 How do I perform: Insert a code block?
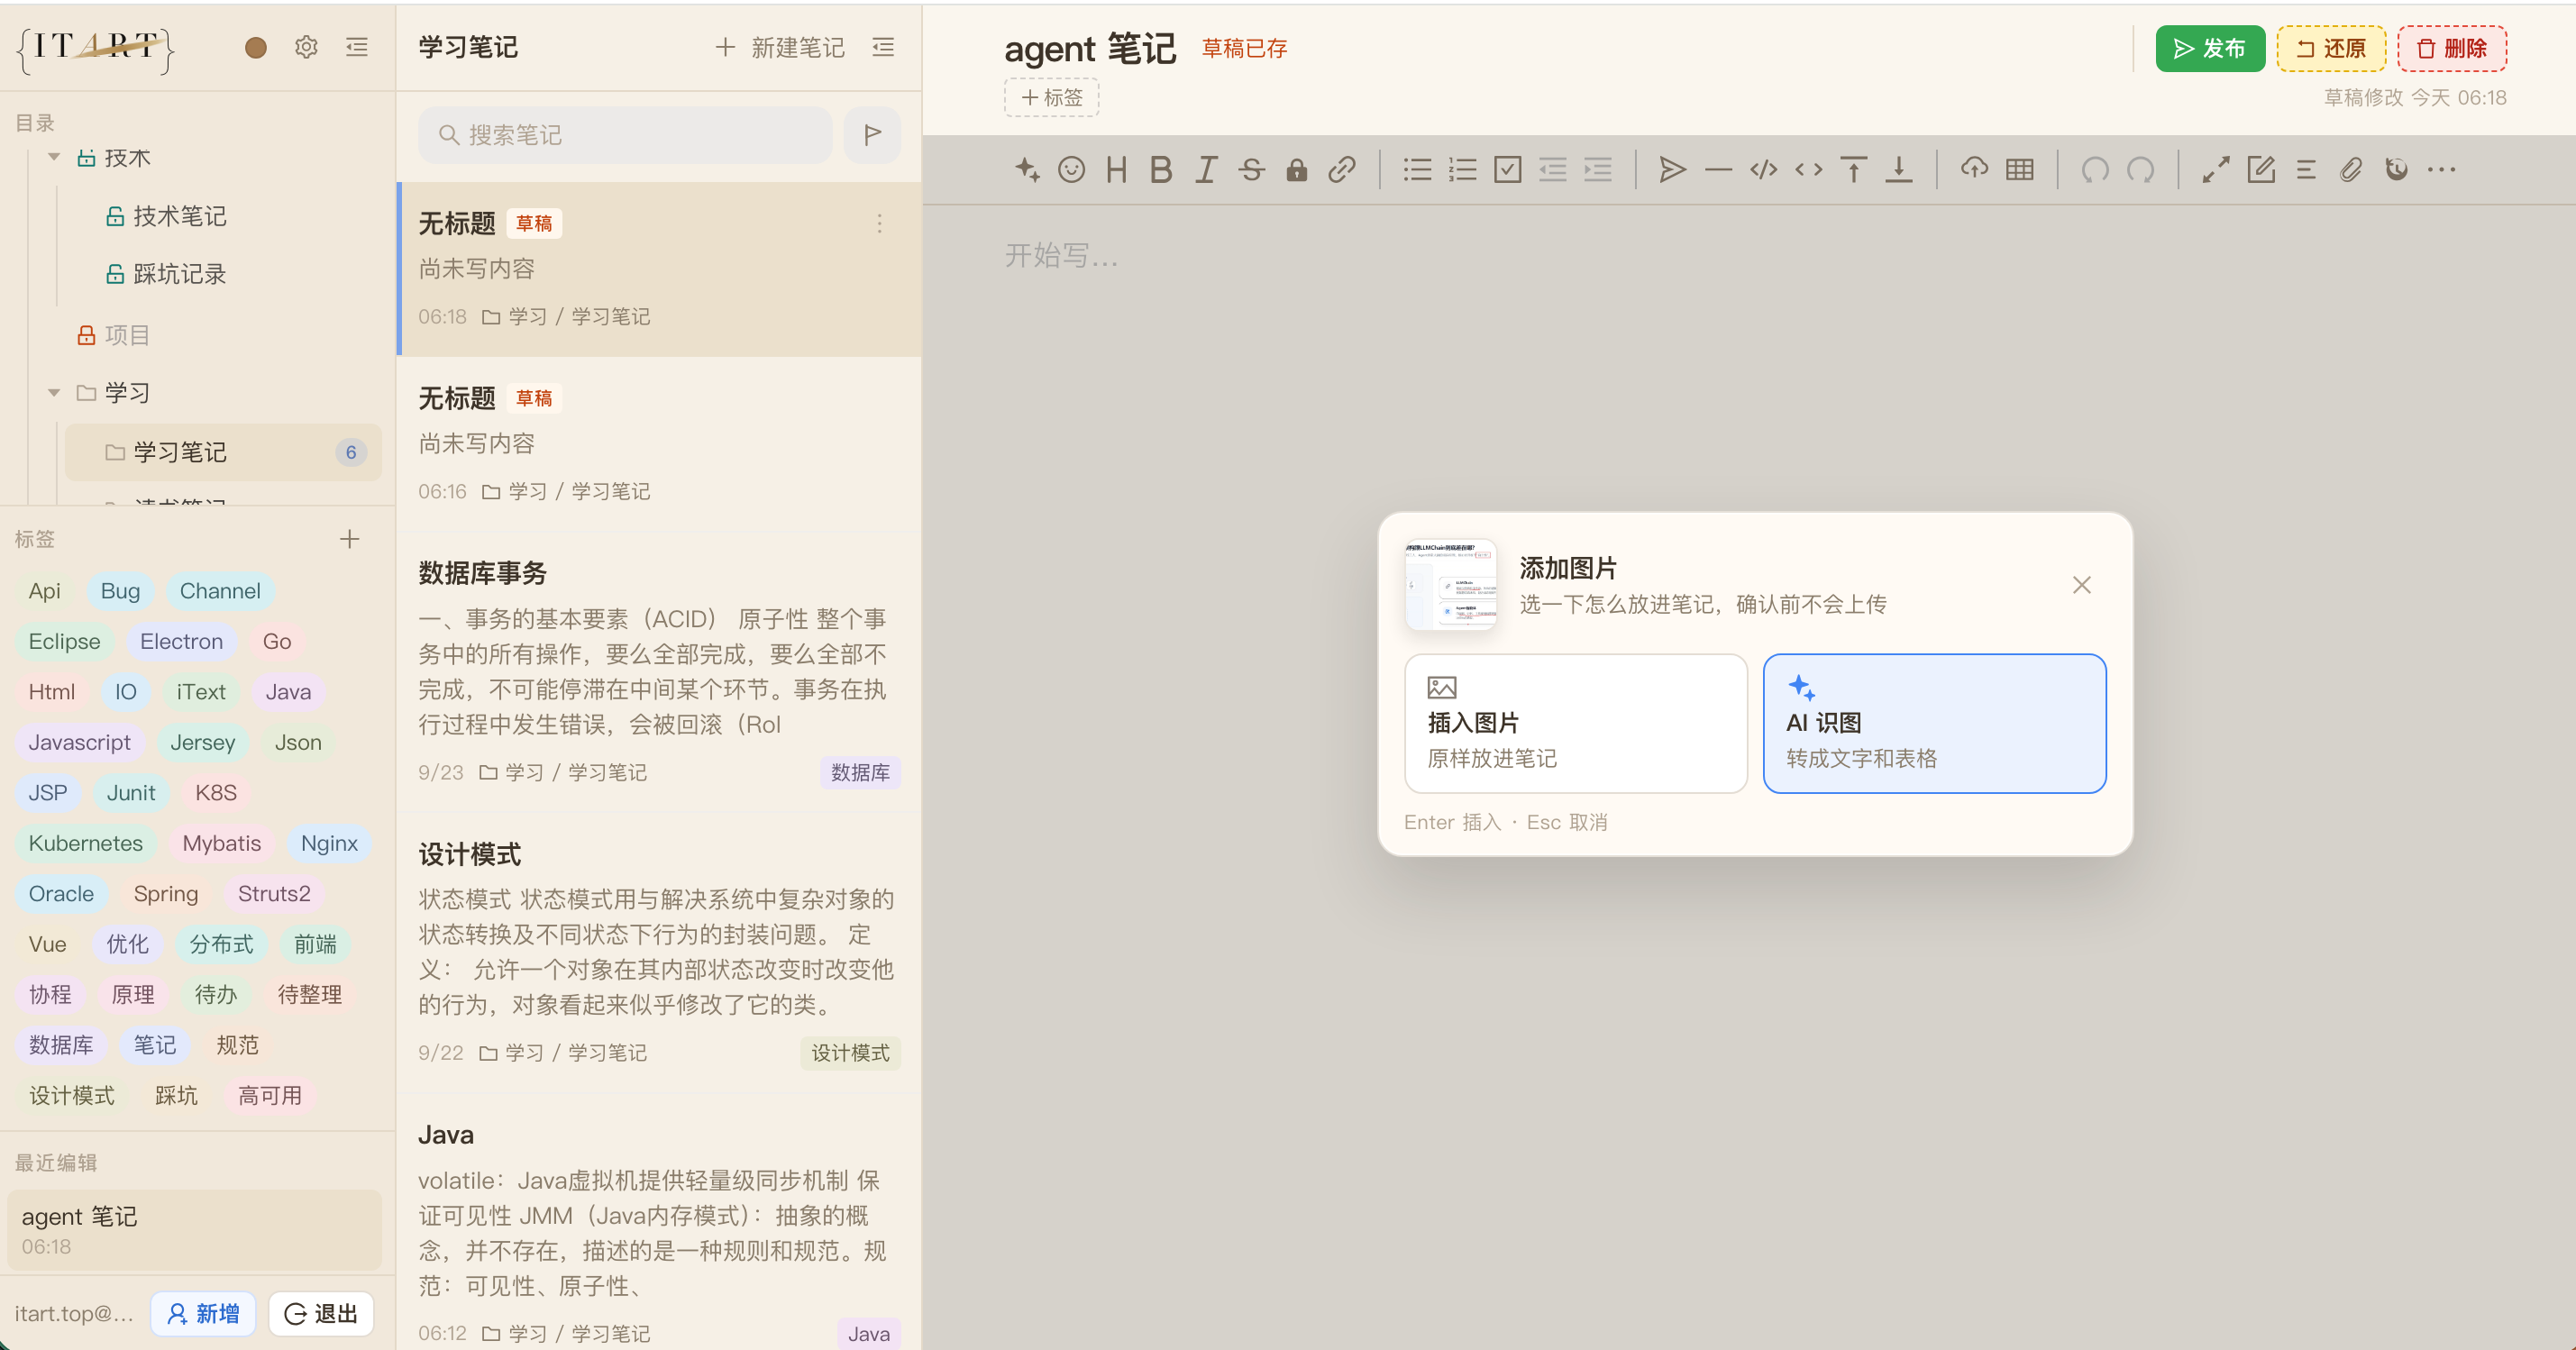coord(1764,170)
